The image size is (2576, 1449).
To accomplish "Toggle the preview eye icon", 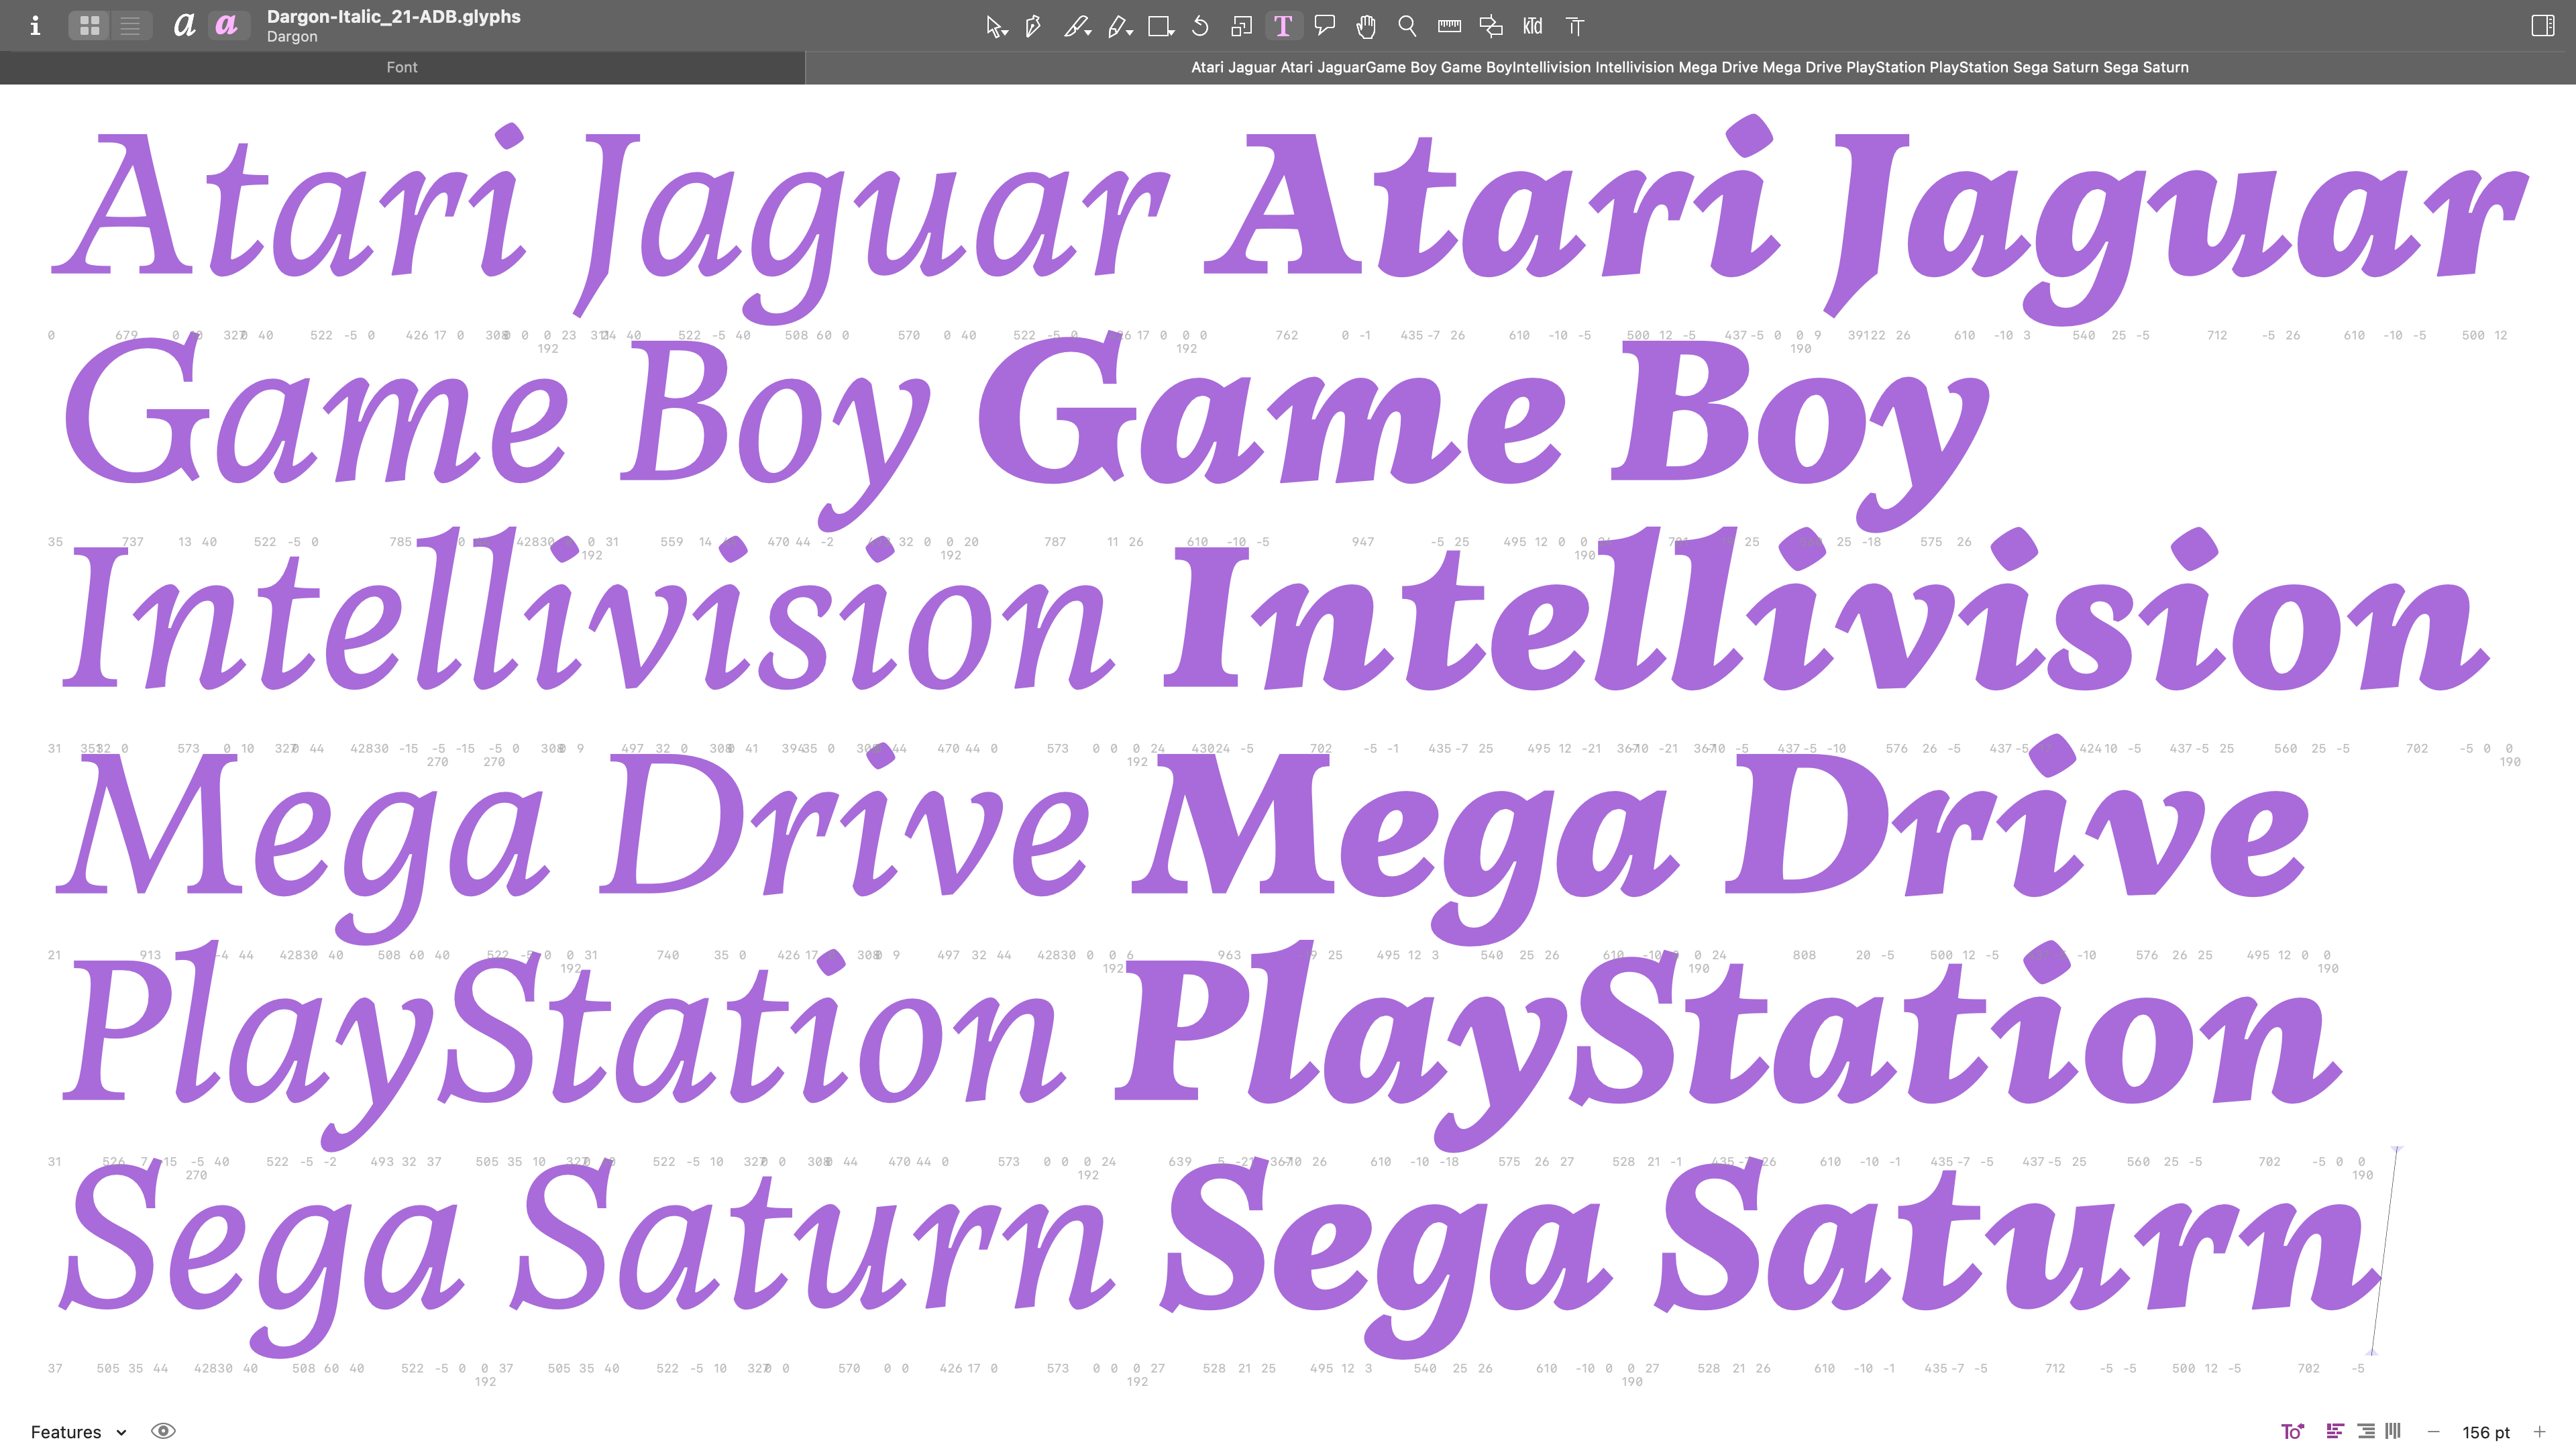I will click(163, 1431).
